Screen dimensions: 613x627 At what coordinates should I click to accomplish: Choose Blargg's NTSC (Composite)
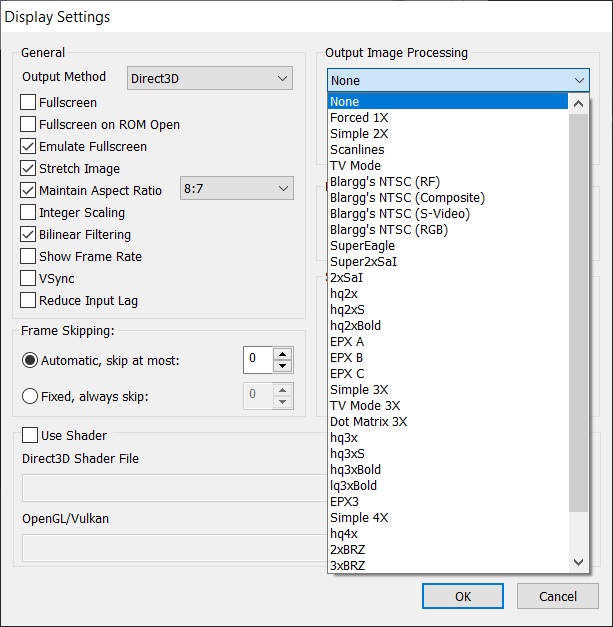point(448,198)
